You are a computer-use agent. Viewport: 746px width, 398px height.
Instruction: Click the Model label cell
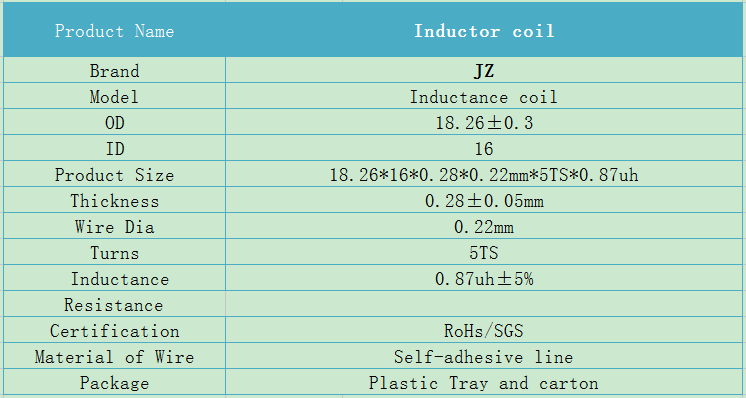click(114, 97)
